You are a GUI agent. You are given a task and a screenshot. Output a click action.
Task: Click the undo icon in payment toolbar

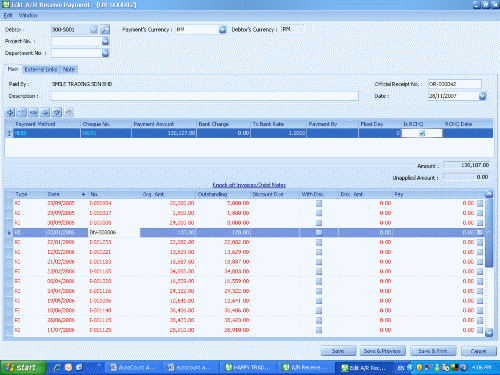click(69, 112)
